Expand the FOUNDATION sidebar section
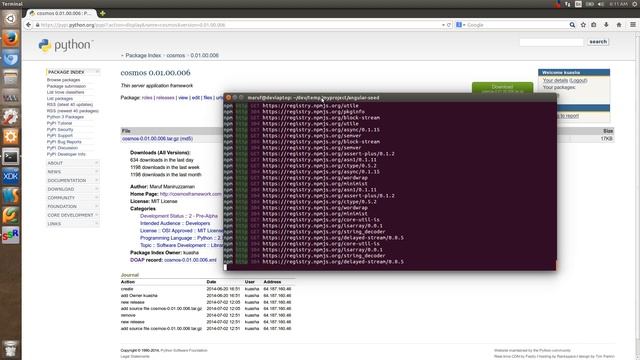The width and height of the screenshot is (640, 360). click(x=73, y=206)
